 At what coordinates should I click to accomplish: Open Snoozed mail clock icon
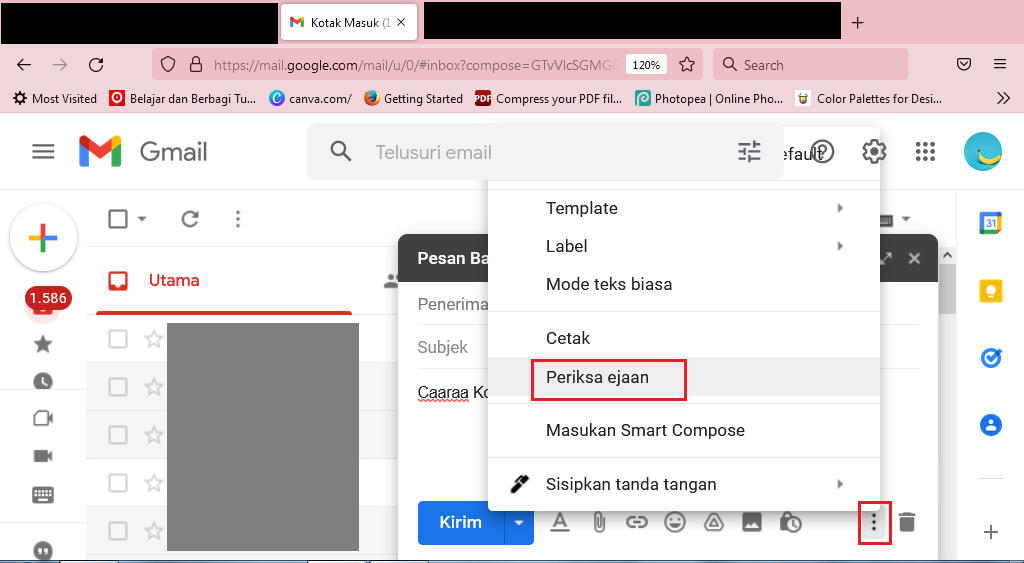pyautogui.click(x=43, y=381)
